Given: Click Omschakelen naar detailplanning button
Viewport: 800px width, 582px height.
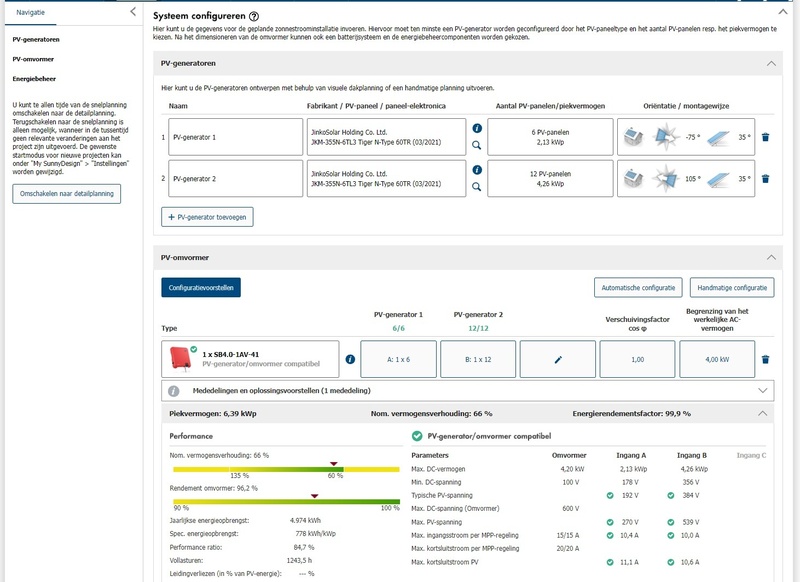Looking at the screenshot, I should click(x=66, y=193).
